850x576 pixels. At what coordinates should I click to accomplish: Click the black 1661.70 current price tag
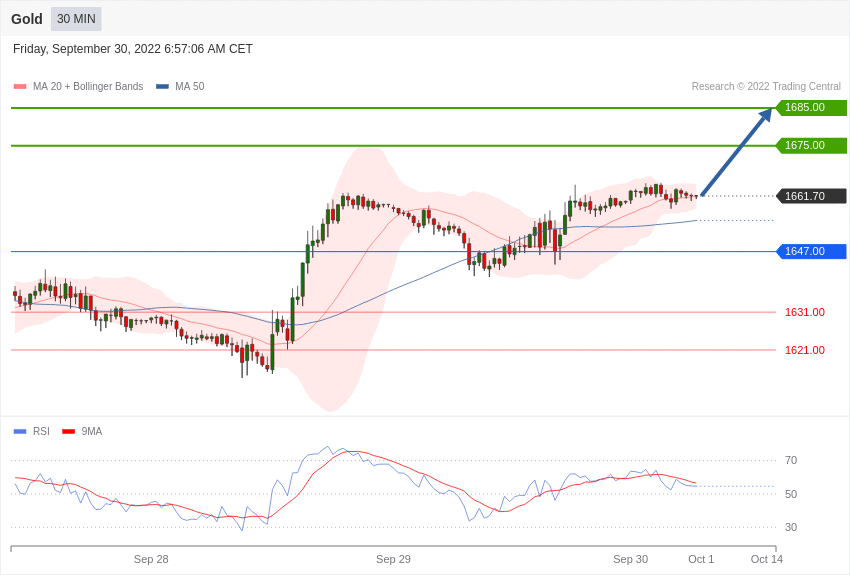[812, 196]
